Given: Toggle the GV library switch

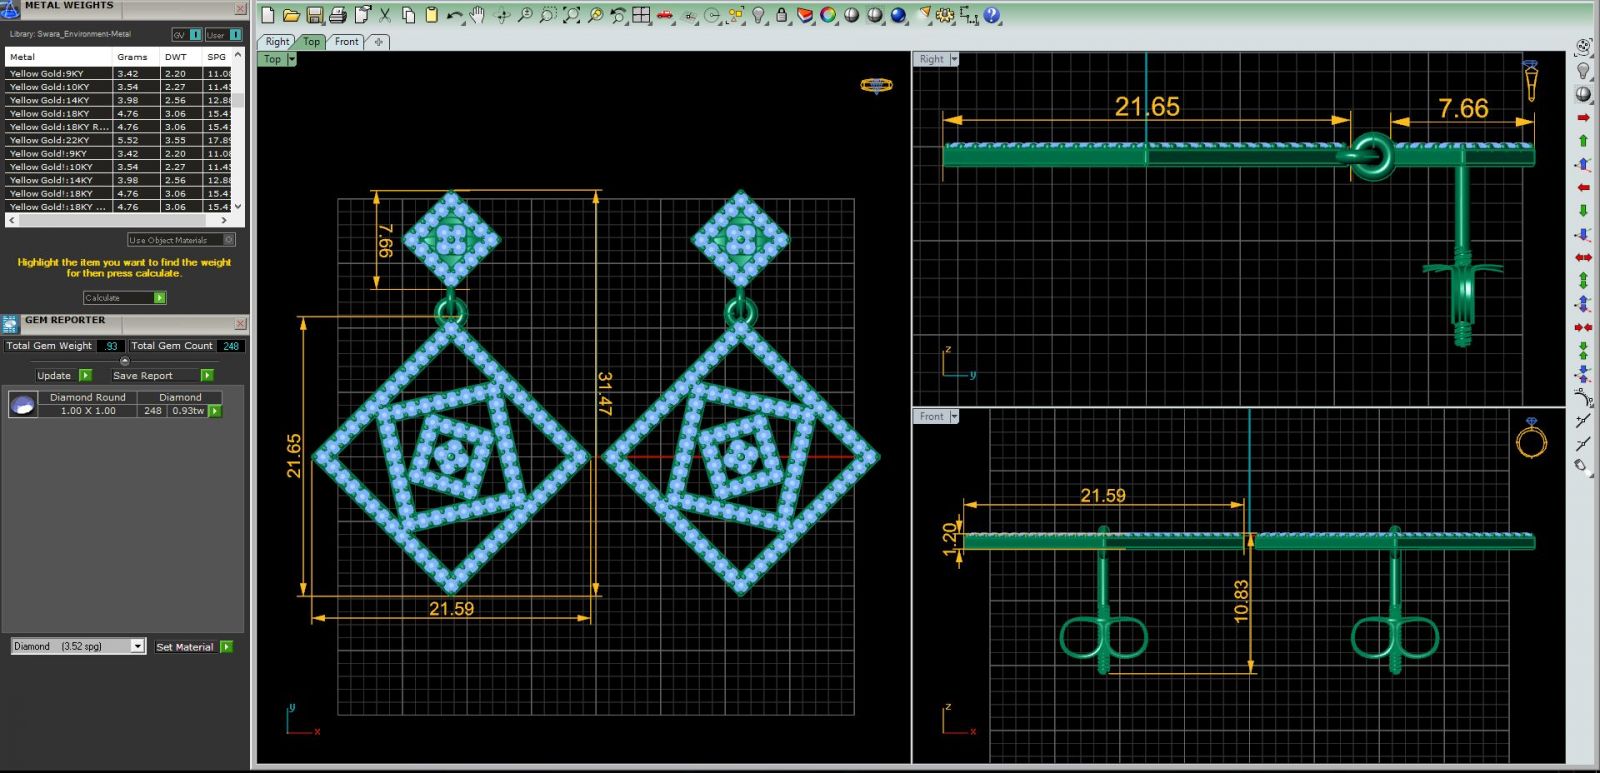Looking at the screenshot, I should click(187, 34).
